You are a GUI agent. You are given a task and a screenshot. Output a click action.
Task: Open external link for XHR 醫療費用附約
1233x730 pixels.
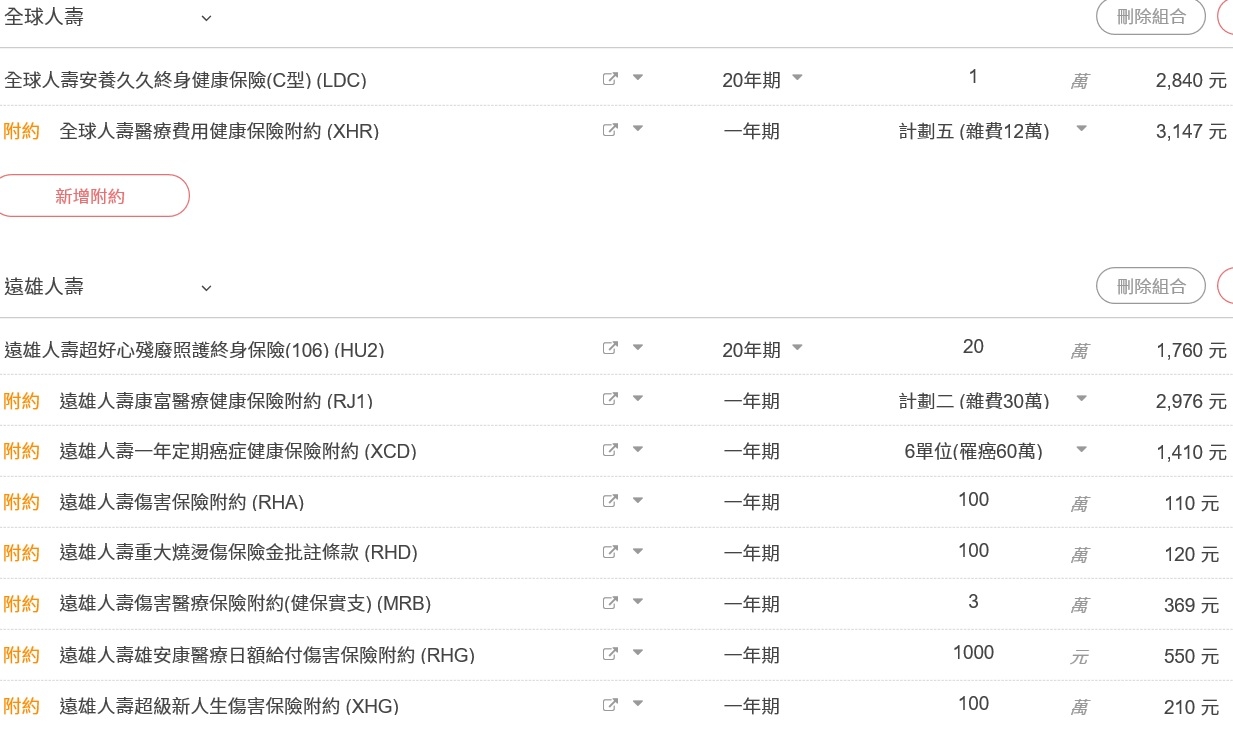pyautogui.click(x=610, y=130)
